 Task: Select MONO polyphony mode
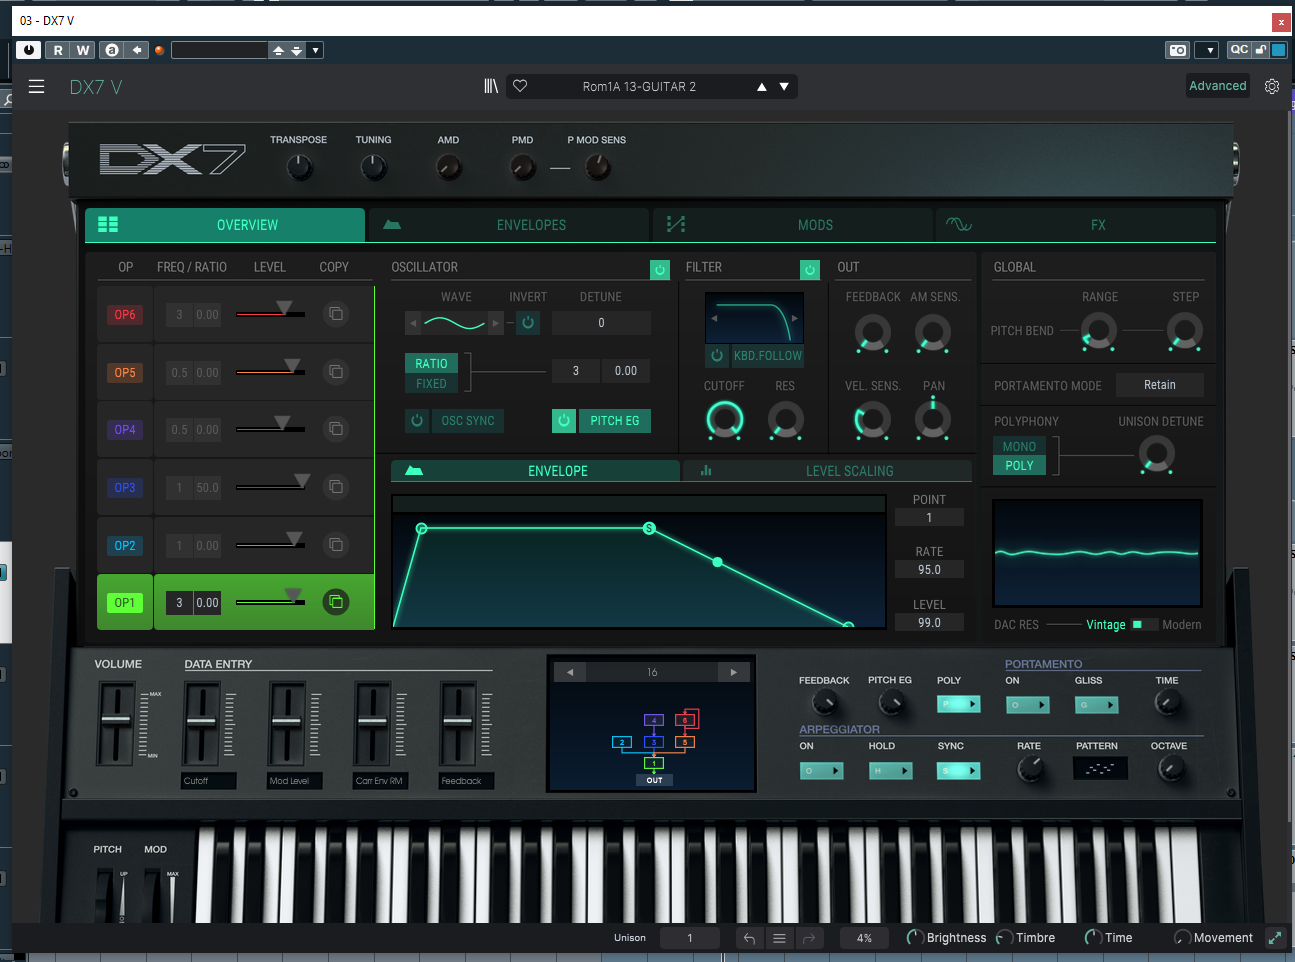pos(1019,447)
